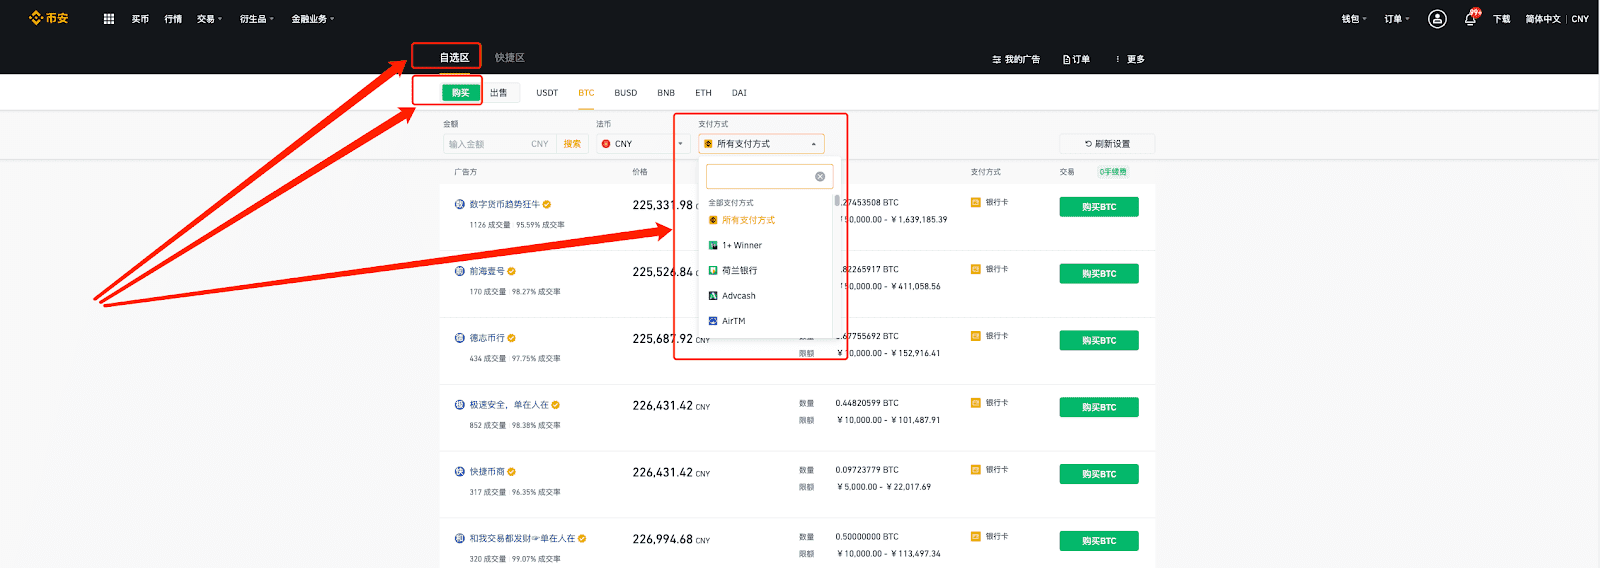Open the notifications bell icon
The height and width of the screenshot is (568, 1600).
(x=1470, y=19)
